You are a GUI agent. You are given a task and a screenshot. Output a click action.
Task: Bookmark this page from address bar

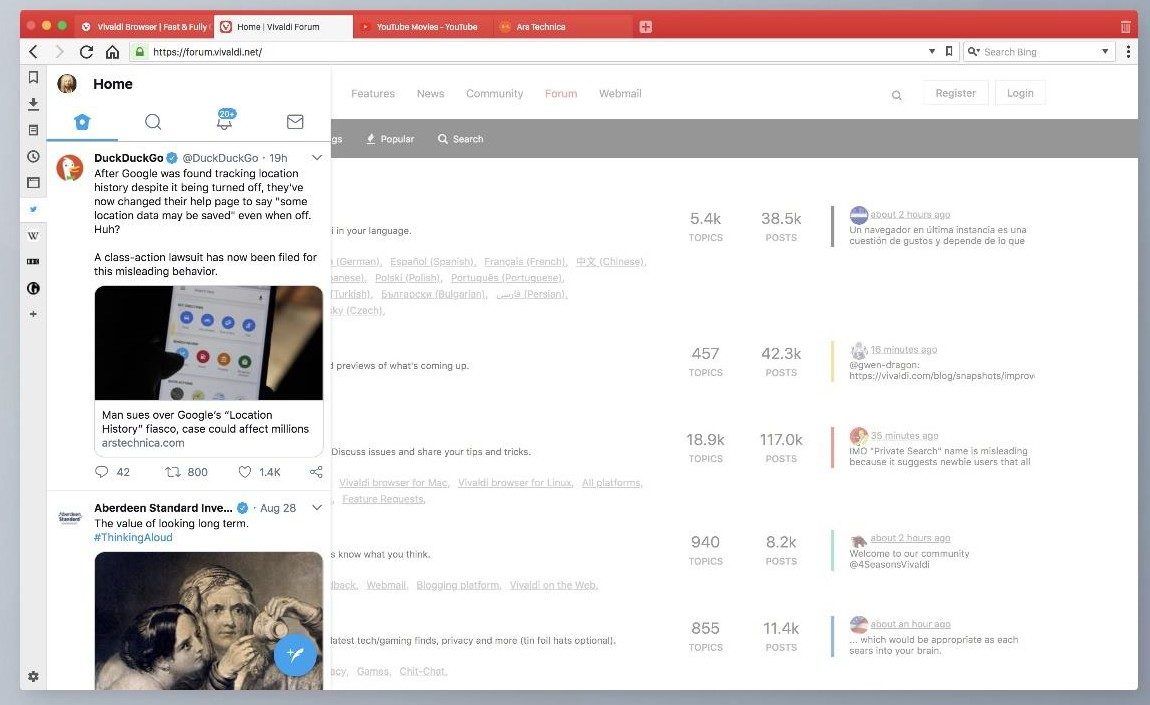949,51
